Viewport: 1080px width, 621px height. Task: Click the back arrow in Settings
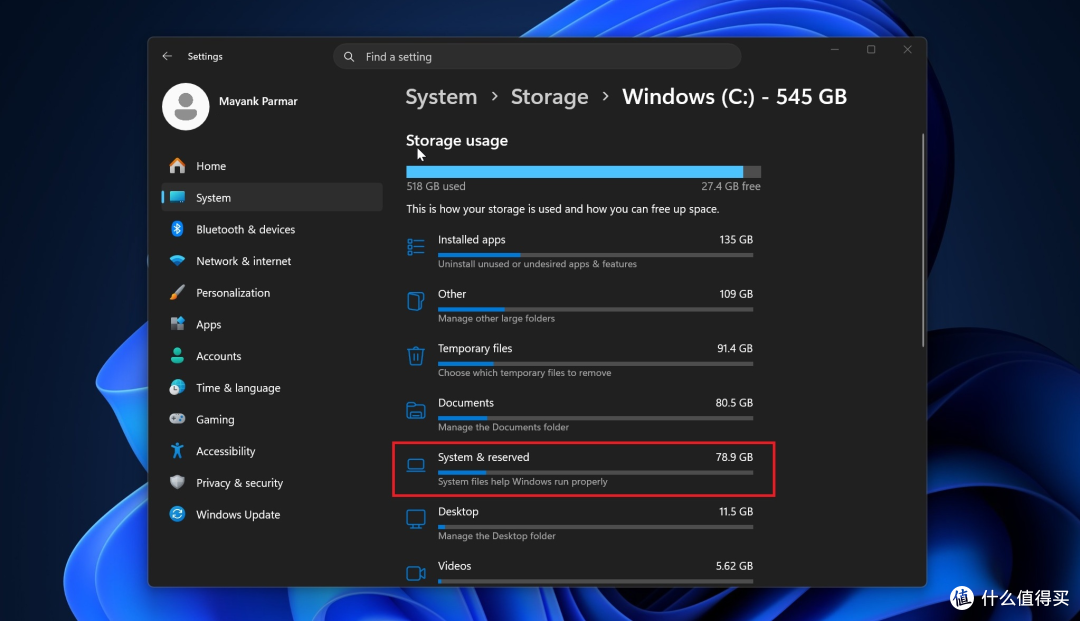(167, 56)
